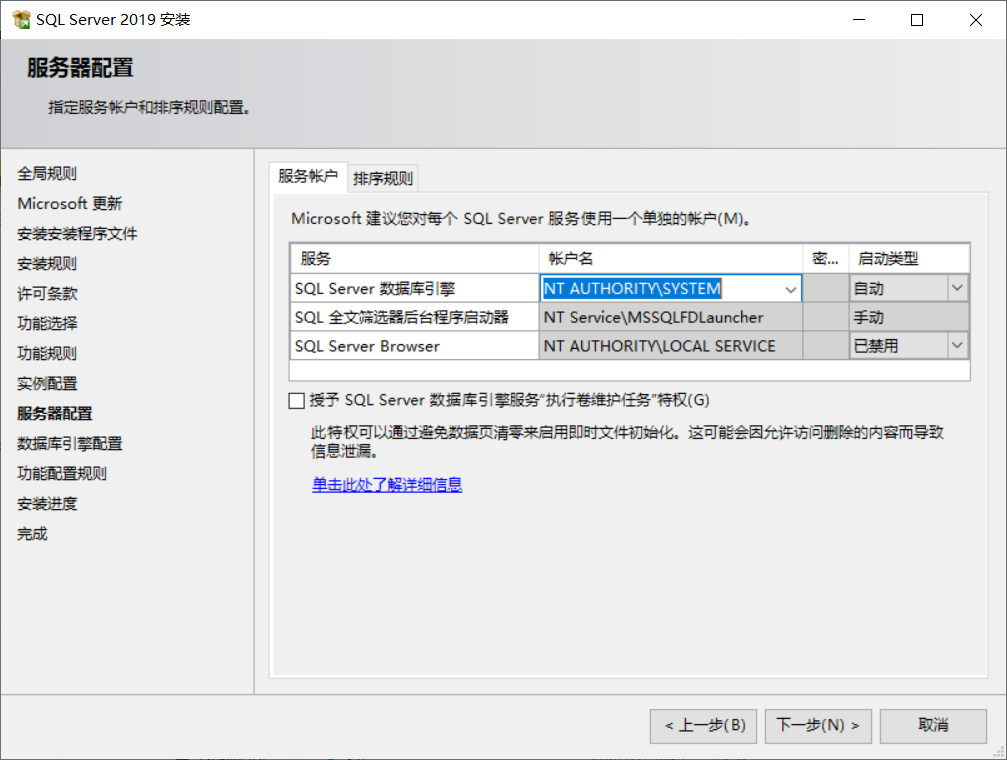Open the 单击此处了解详细信息 link

[x=387, y=484]
